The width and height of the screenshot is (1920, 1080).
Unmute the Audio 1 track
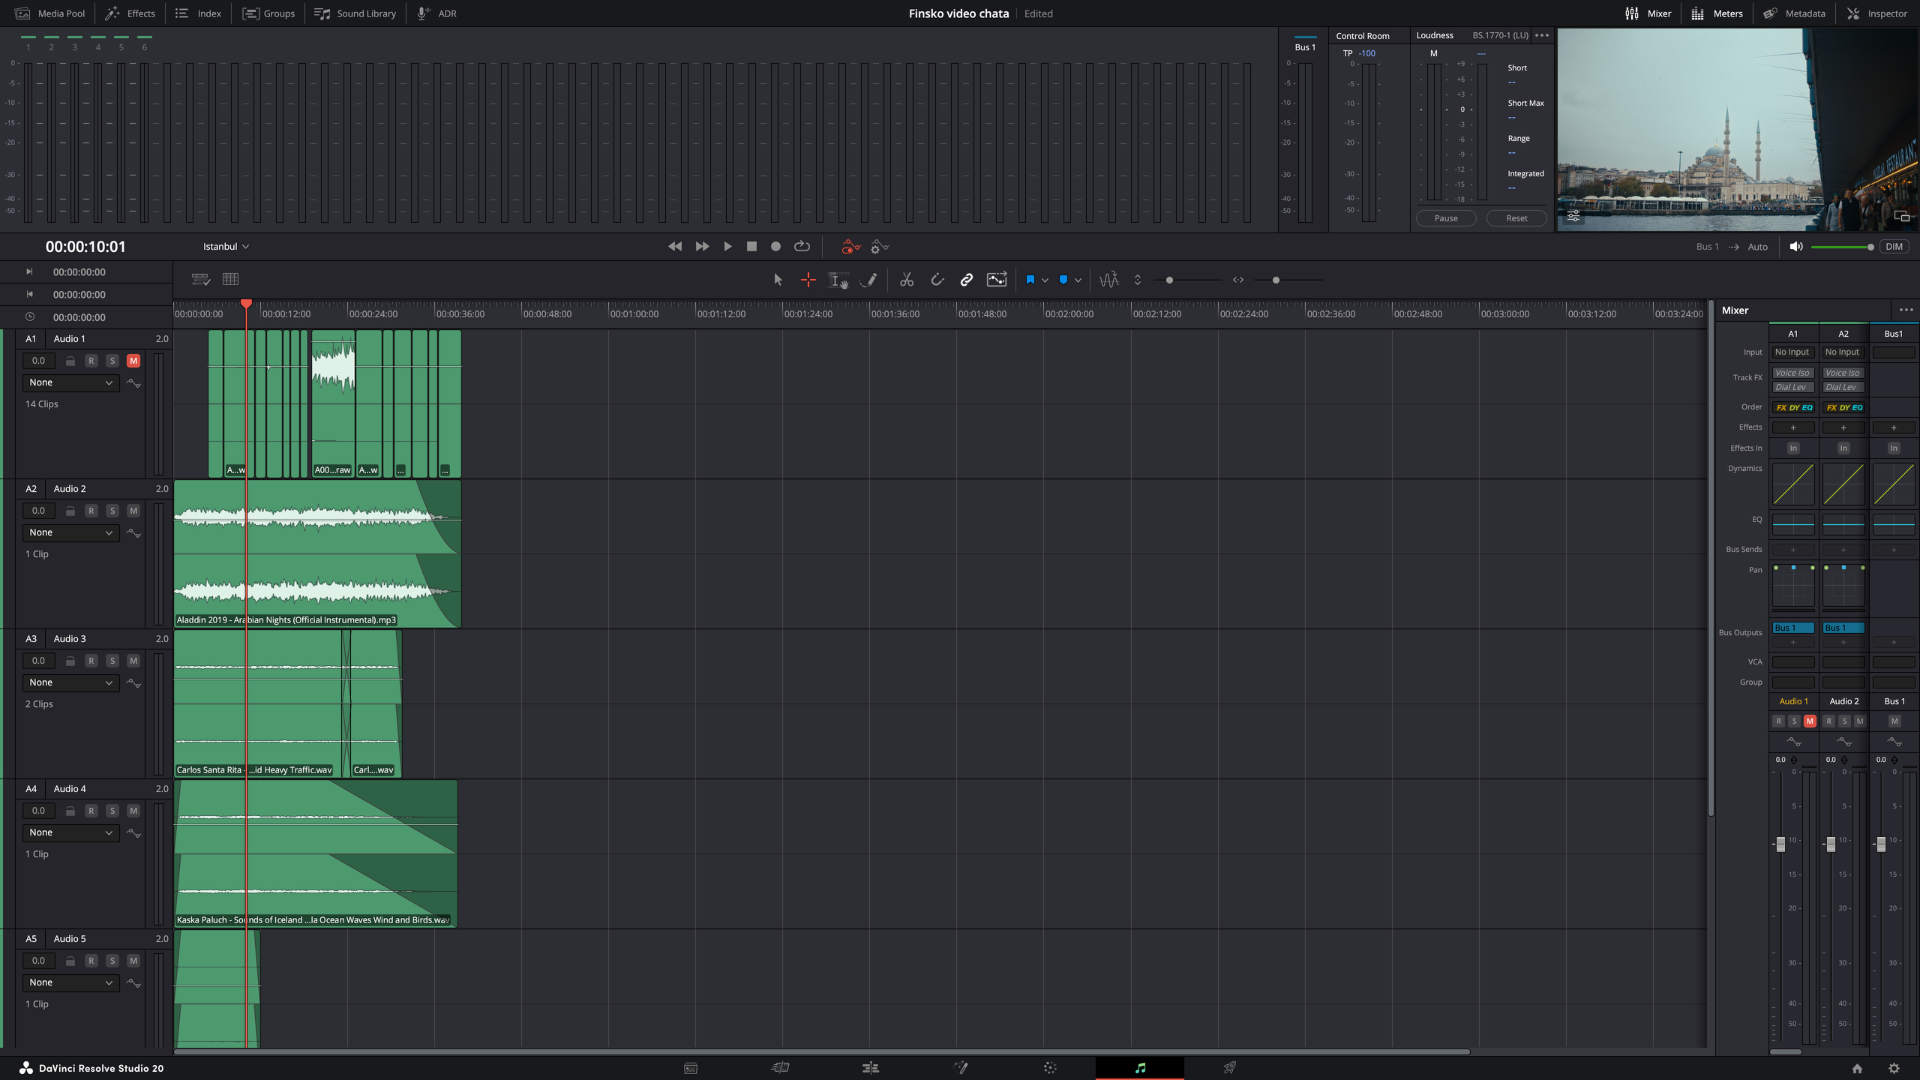133,361
